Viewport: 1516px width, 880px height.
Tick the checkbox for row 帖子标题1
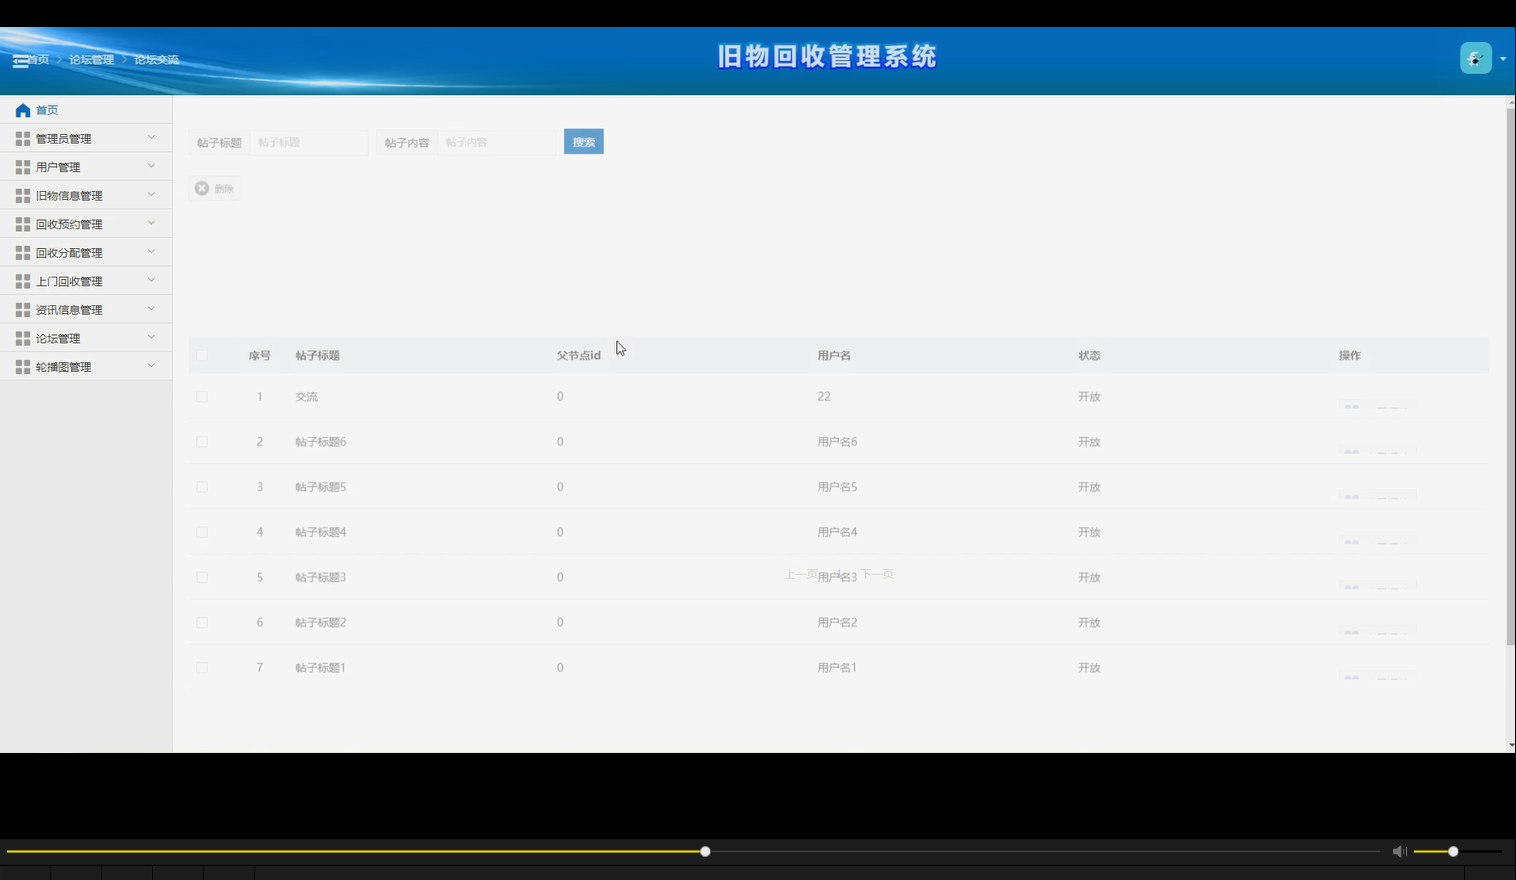(x=202, y=667)
